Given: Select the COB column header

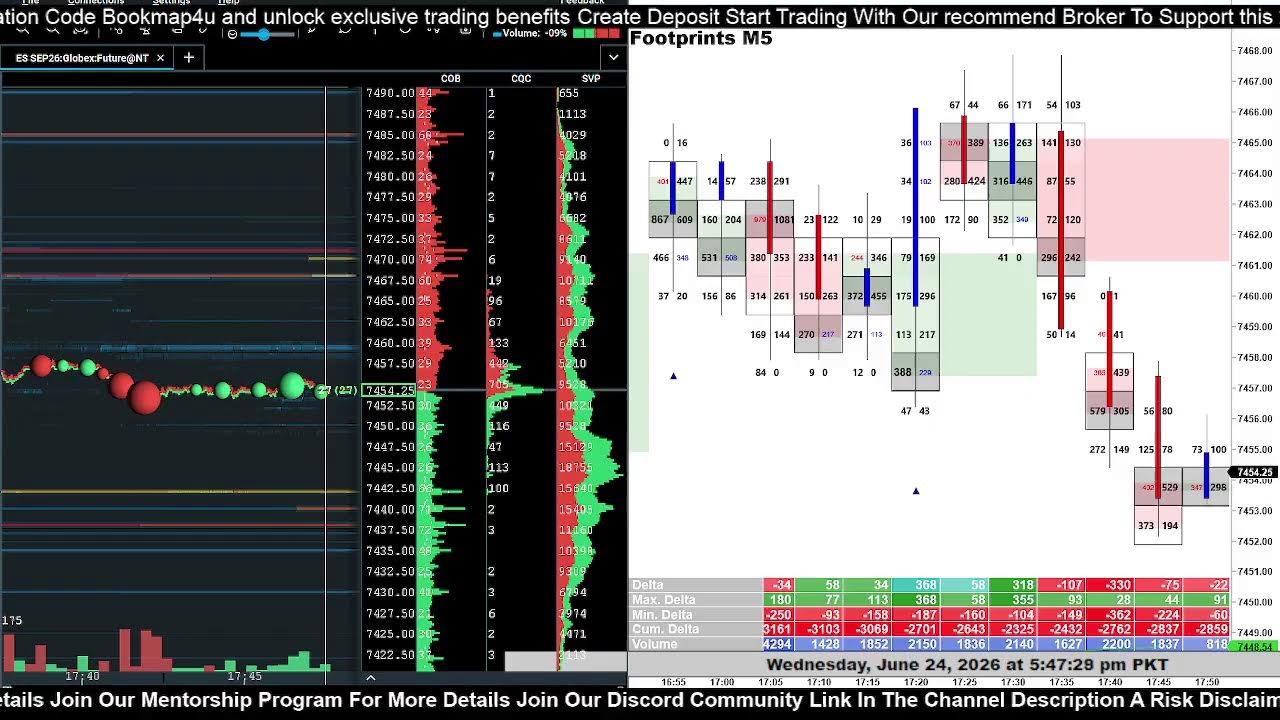Looking at the screenshot, I should click(451, 78).
